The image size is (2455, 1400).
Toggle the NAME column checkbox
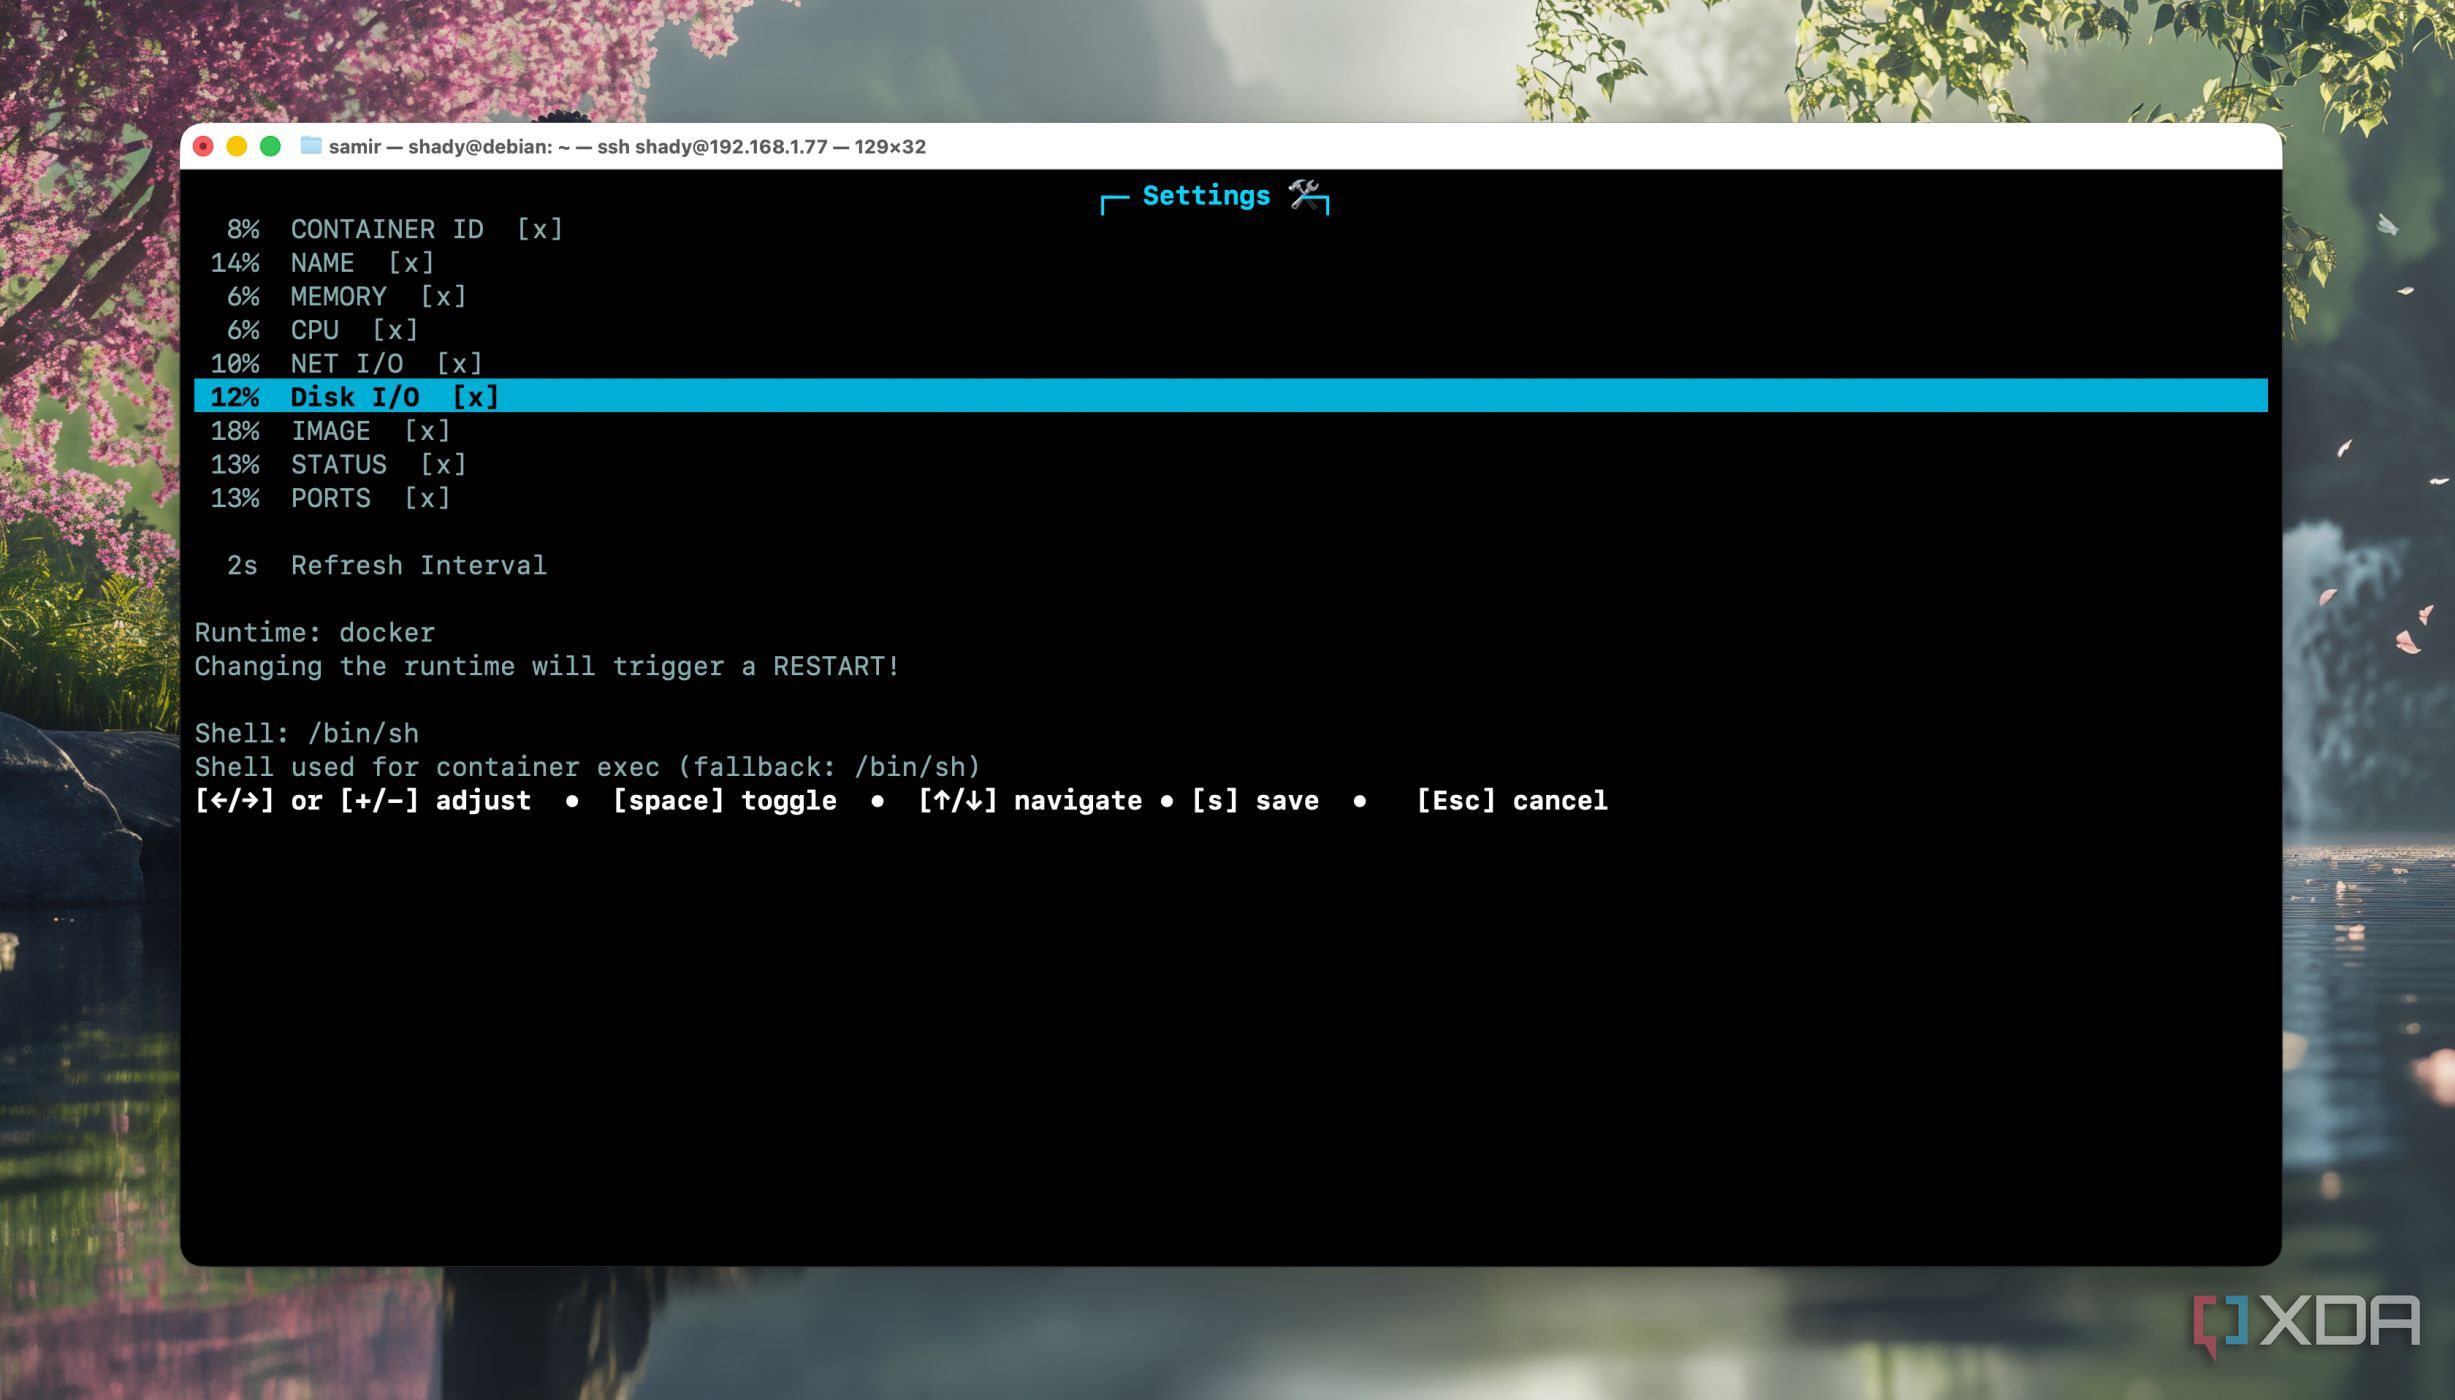coord(411,263)
